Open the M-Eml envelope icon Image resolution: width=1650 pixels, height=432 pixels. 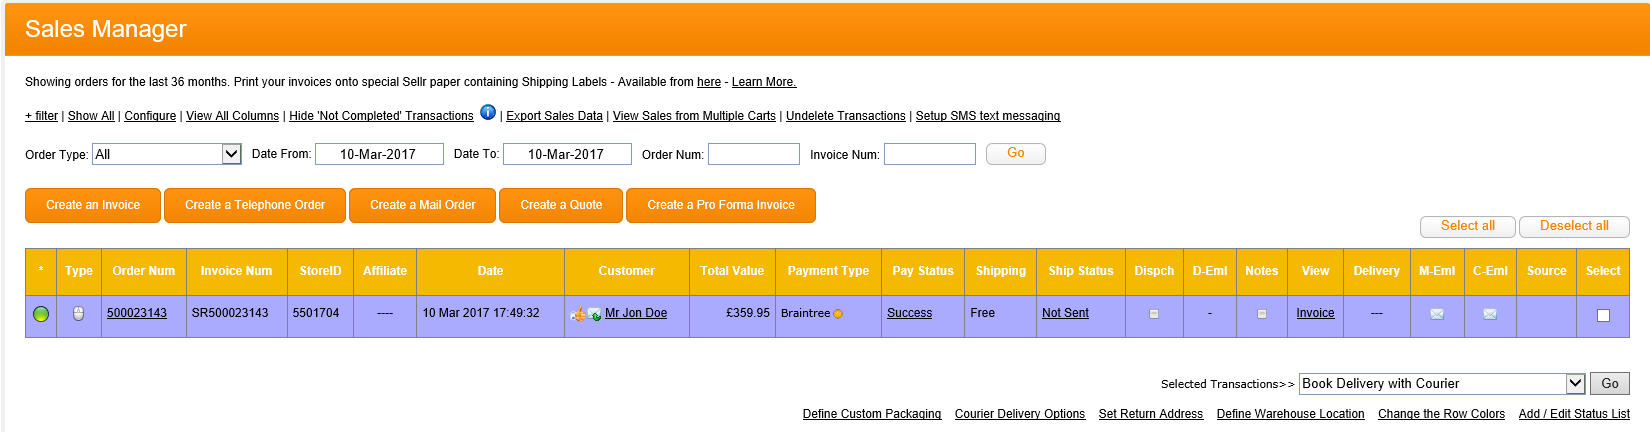tap(1437, 314)
